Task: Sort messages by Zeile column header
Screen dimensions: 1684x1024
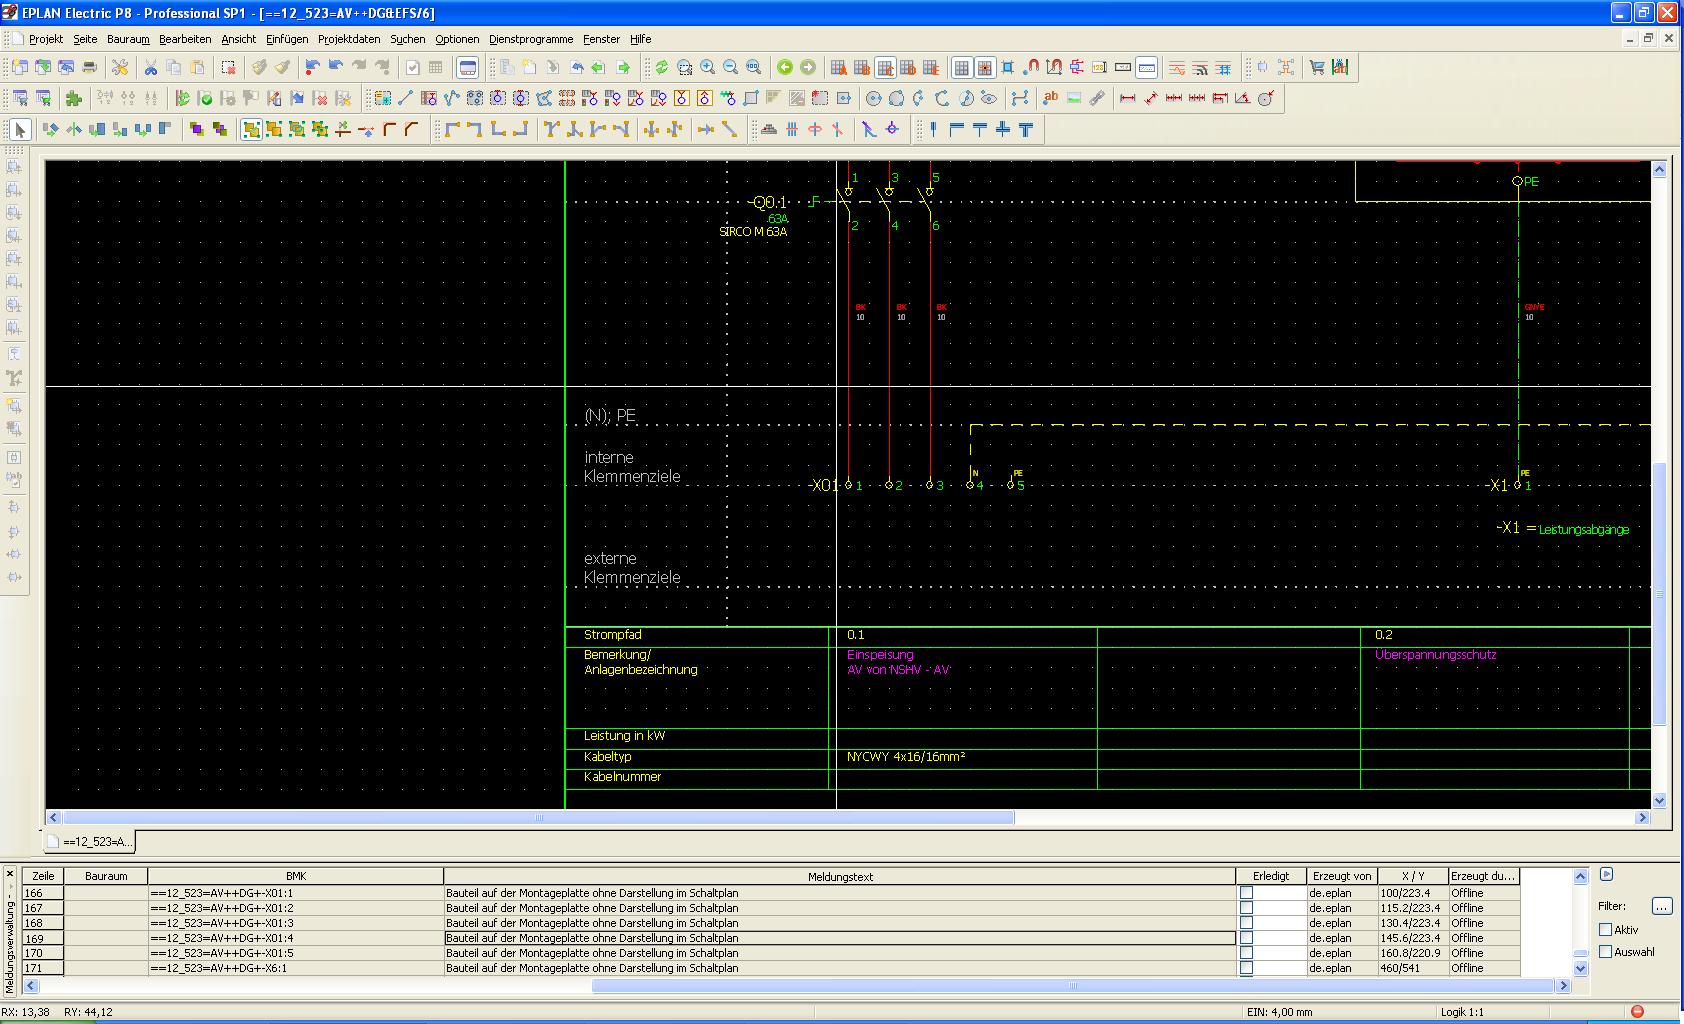Action: point(43,877)
